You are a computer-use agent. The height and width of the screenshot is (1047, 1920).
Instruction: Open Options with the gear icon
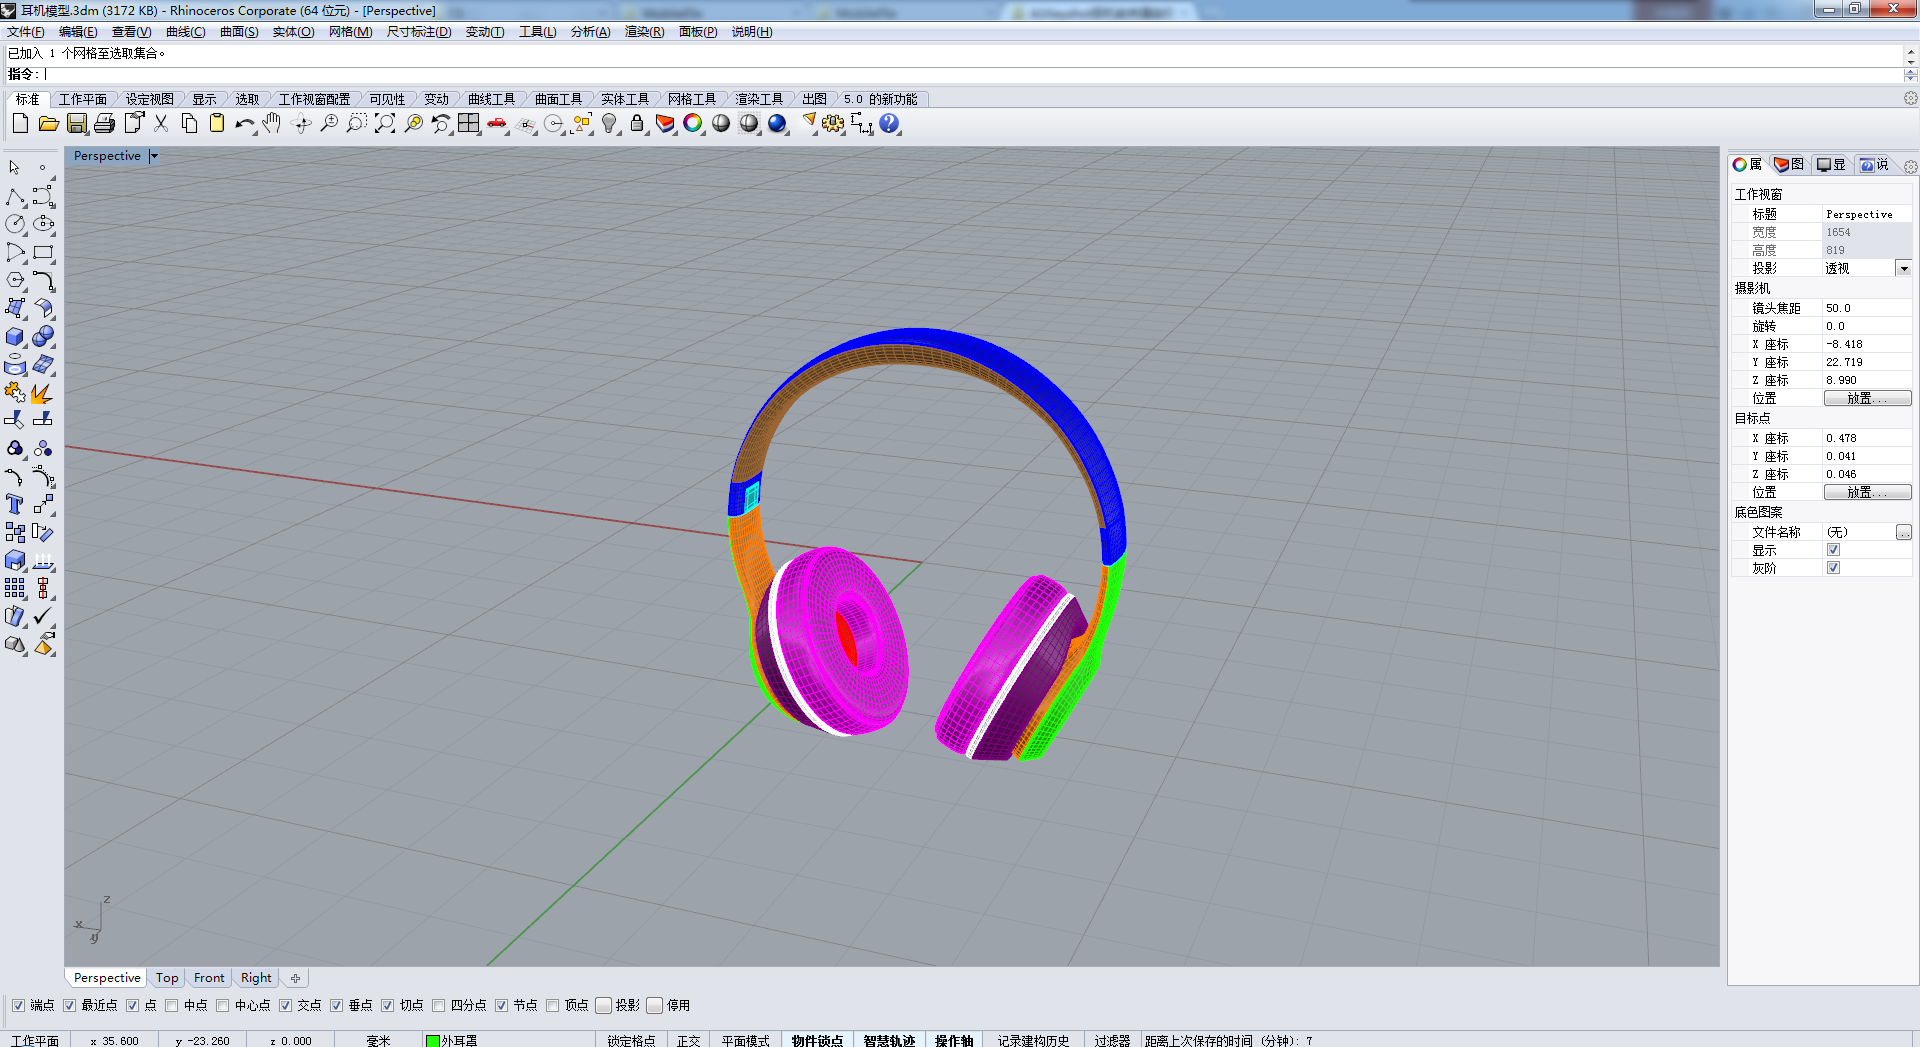[833, 123]
